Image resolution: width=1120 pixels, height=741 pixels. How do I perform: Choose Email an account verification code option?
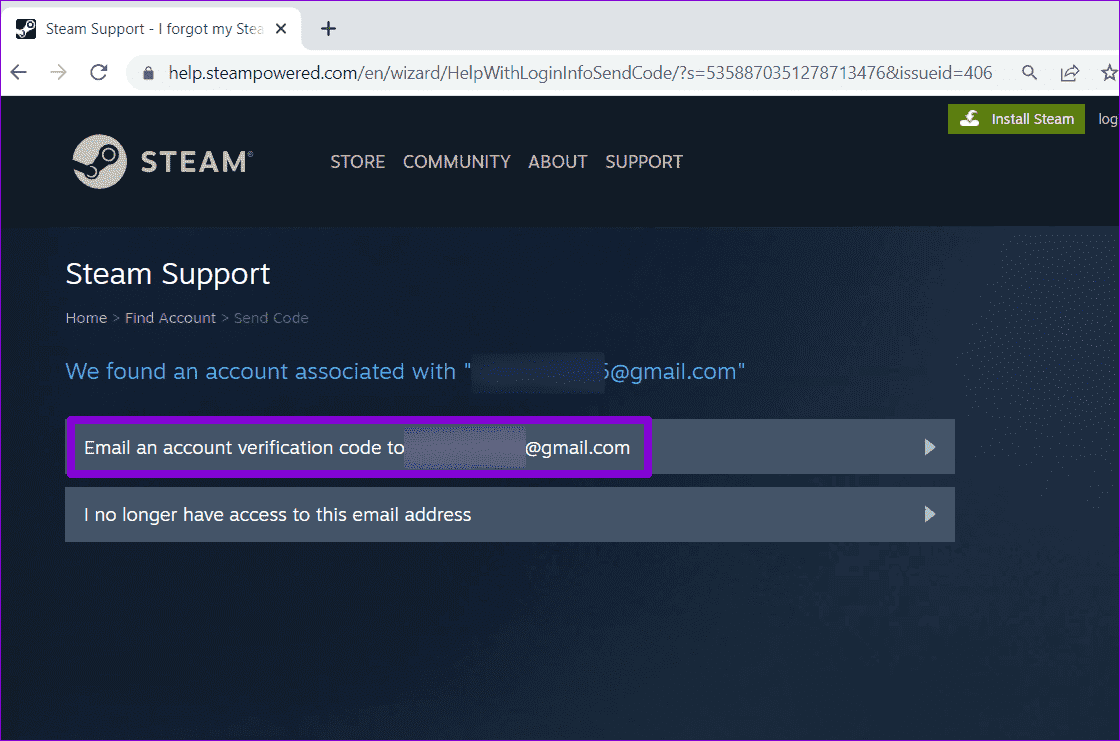(510, 447)
